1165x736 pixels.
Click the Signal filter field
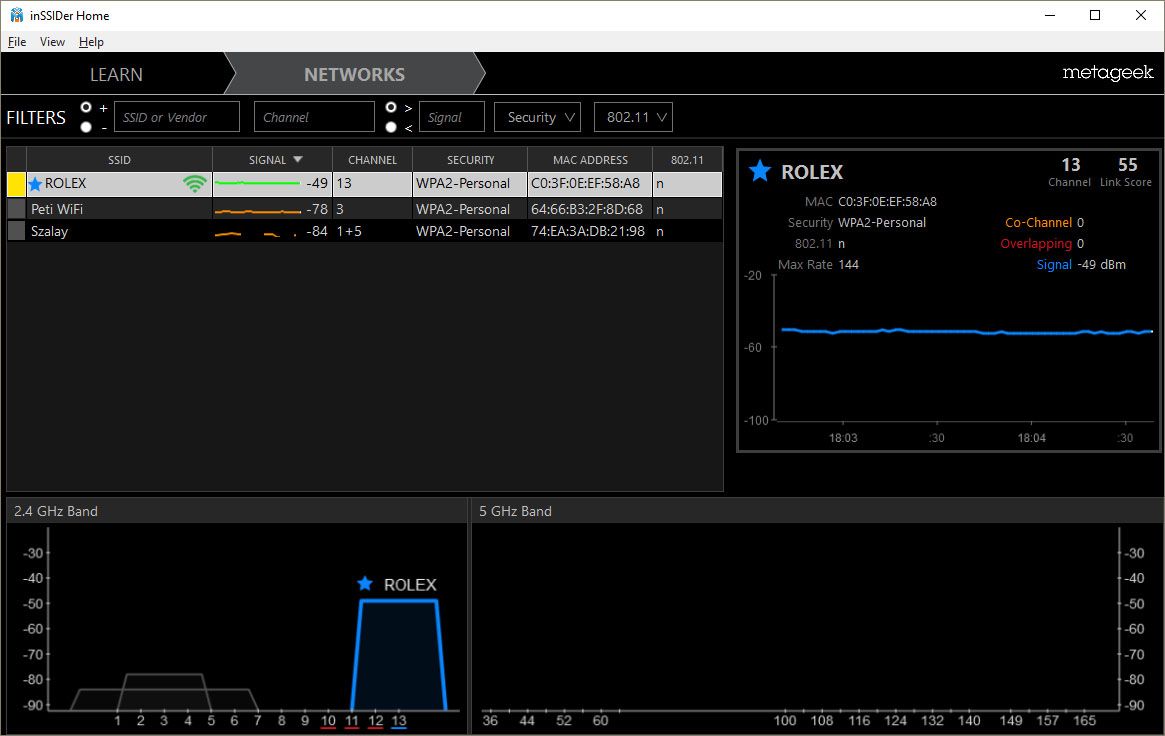(452, 117)
